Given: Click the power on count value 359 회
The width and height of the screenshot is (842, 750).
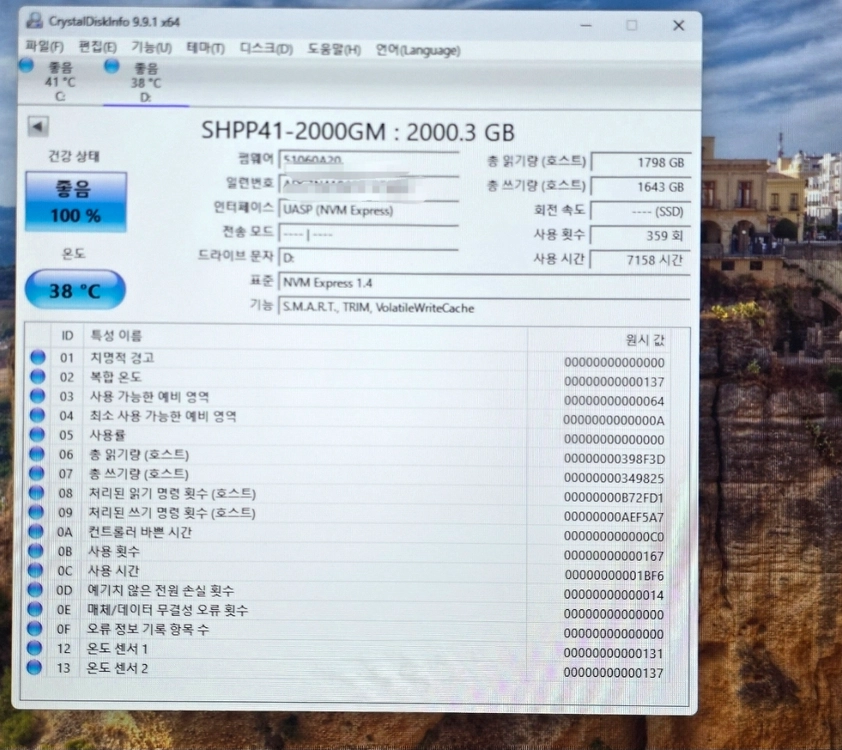Looking at the screenshot, I should [x=640, y=235].
